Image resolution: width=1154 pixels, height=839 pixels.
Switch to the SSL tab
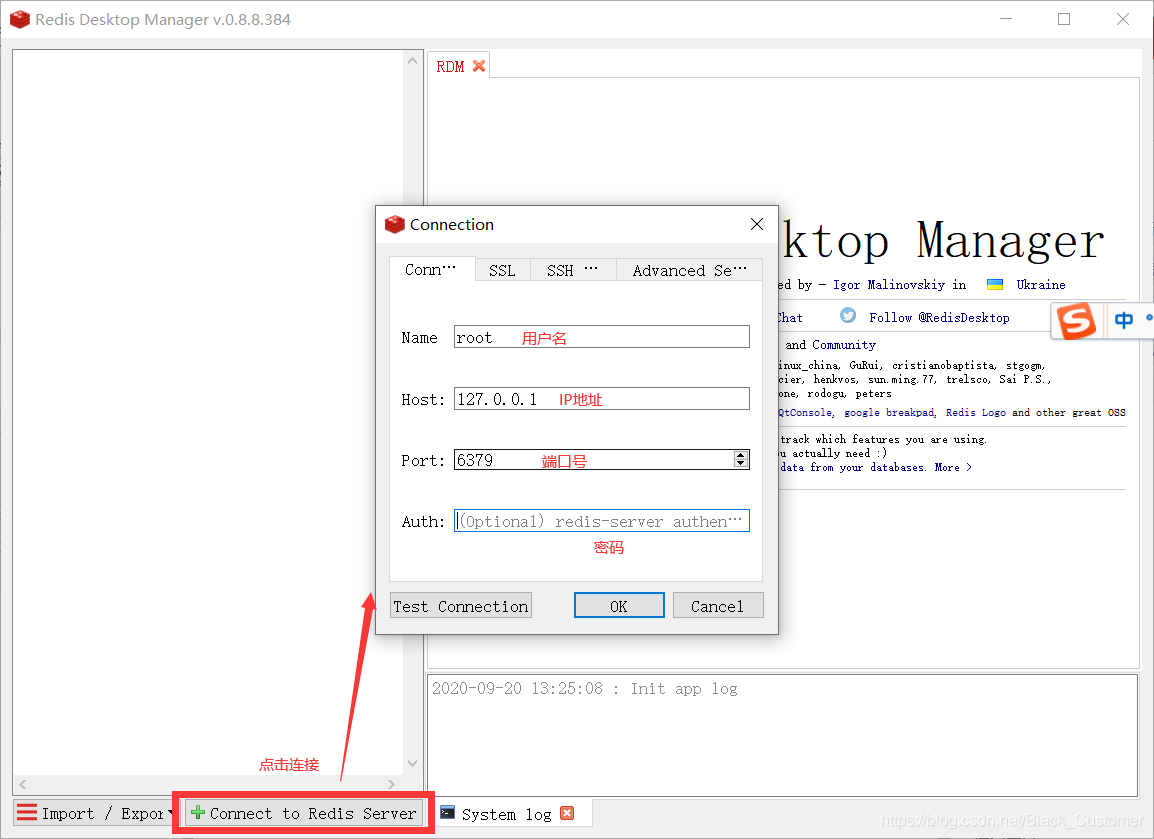click(502, 270)
